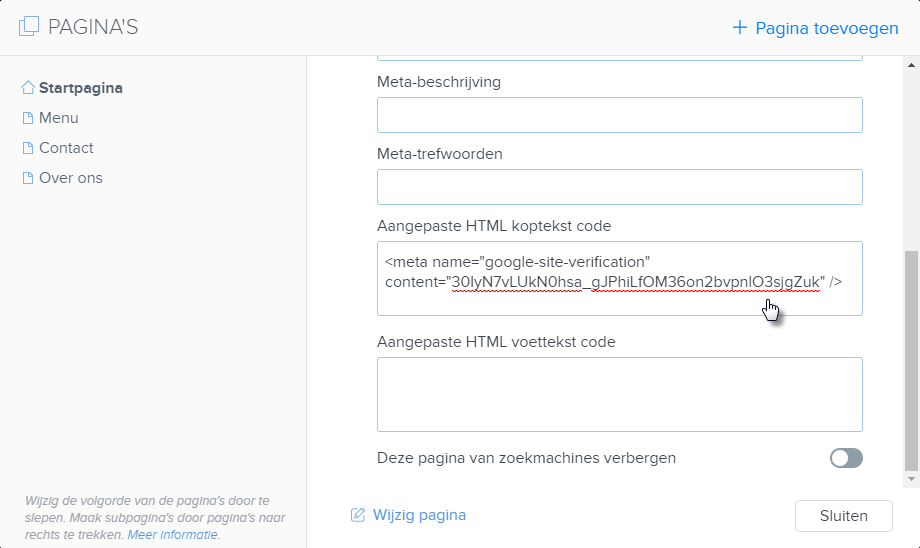Click the plus icon for adding a page
This screenshot has width=920, height=548.
(740, 28)
